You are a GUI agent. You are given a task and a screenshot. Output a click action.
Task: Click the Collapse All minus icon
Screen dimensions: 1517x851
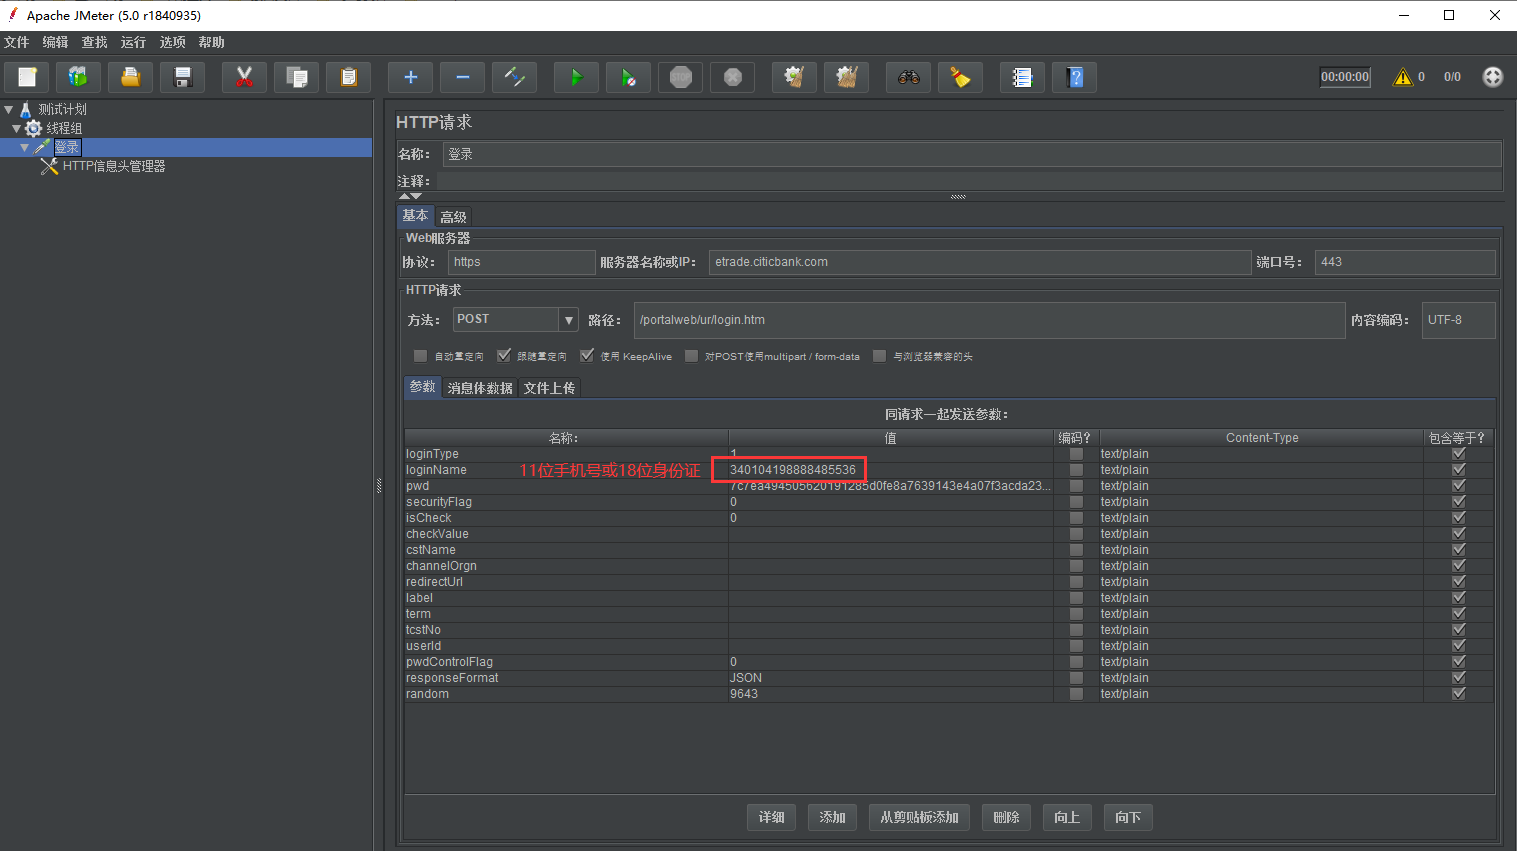(x=463, y=77)
